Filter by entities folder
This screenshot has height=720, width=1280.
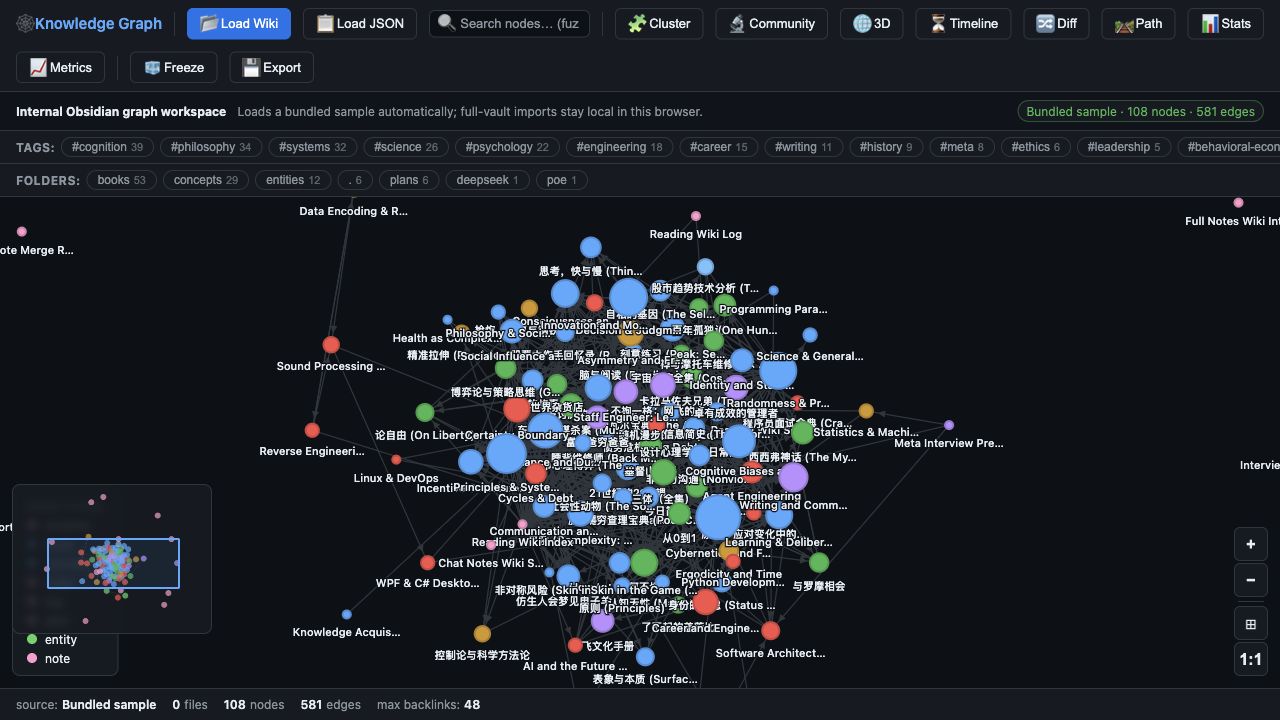(293, 180)
